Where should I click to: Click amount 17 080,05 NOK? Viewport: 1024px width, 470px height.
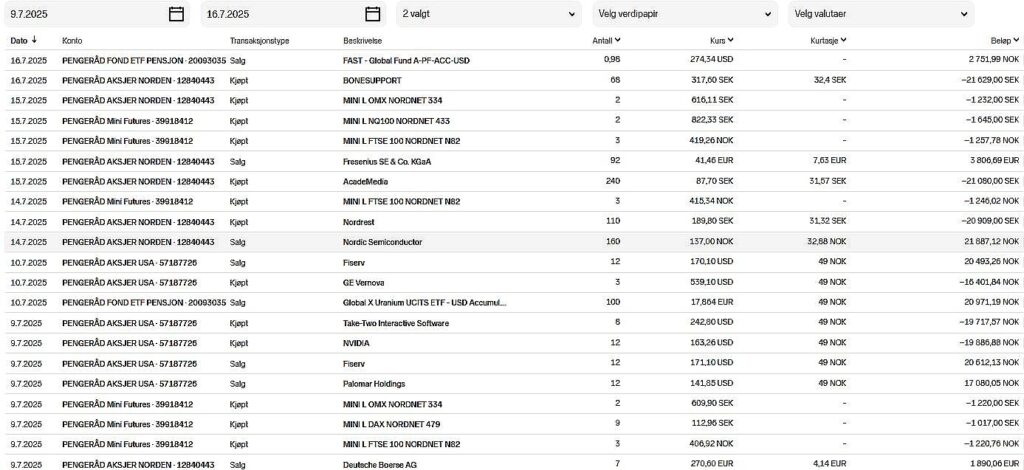(992, 384)
